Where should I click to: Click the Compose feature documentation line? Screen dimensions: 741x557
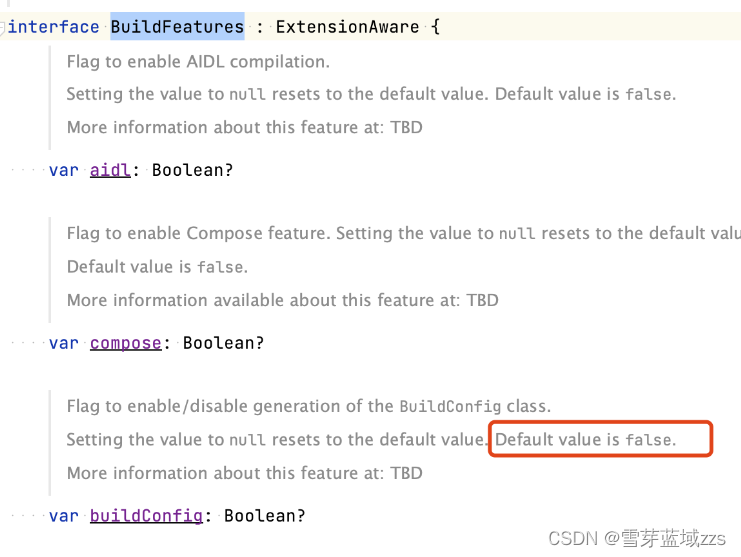click(x=404, y=233)
